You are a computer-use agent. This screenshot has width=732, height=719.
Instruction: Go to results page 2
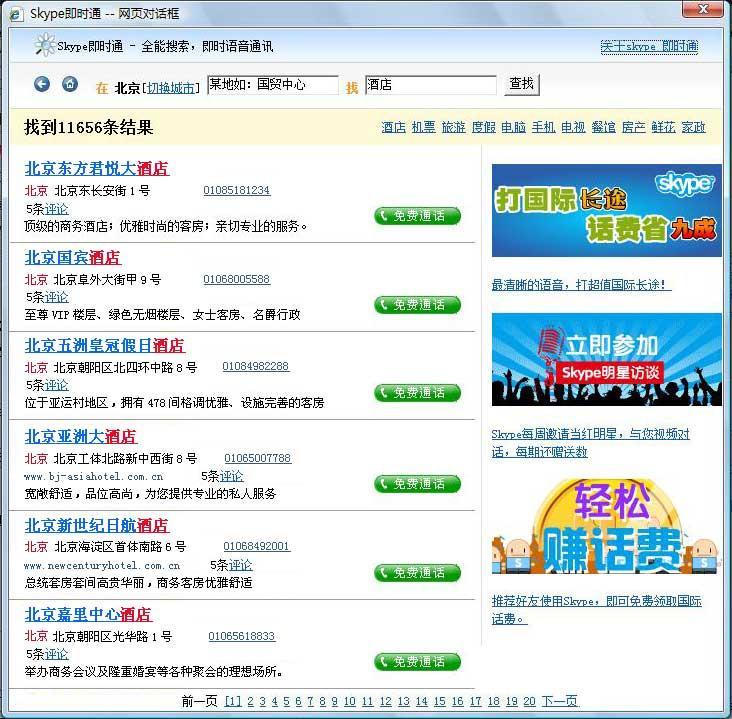(x=251, y=701)
